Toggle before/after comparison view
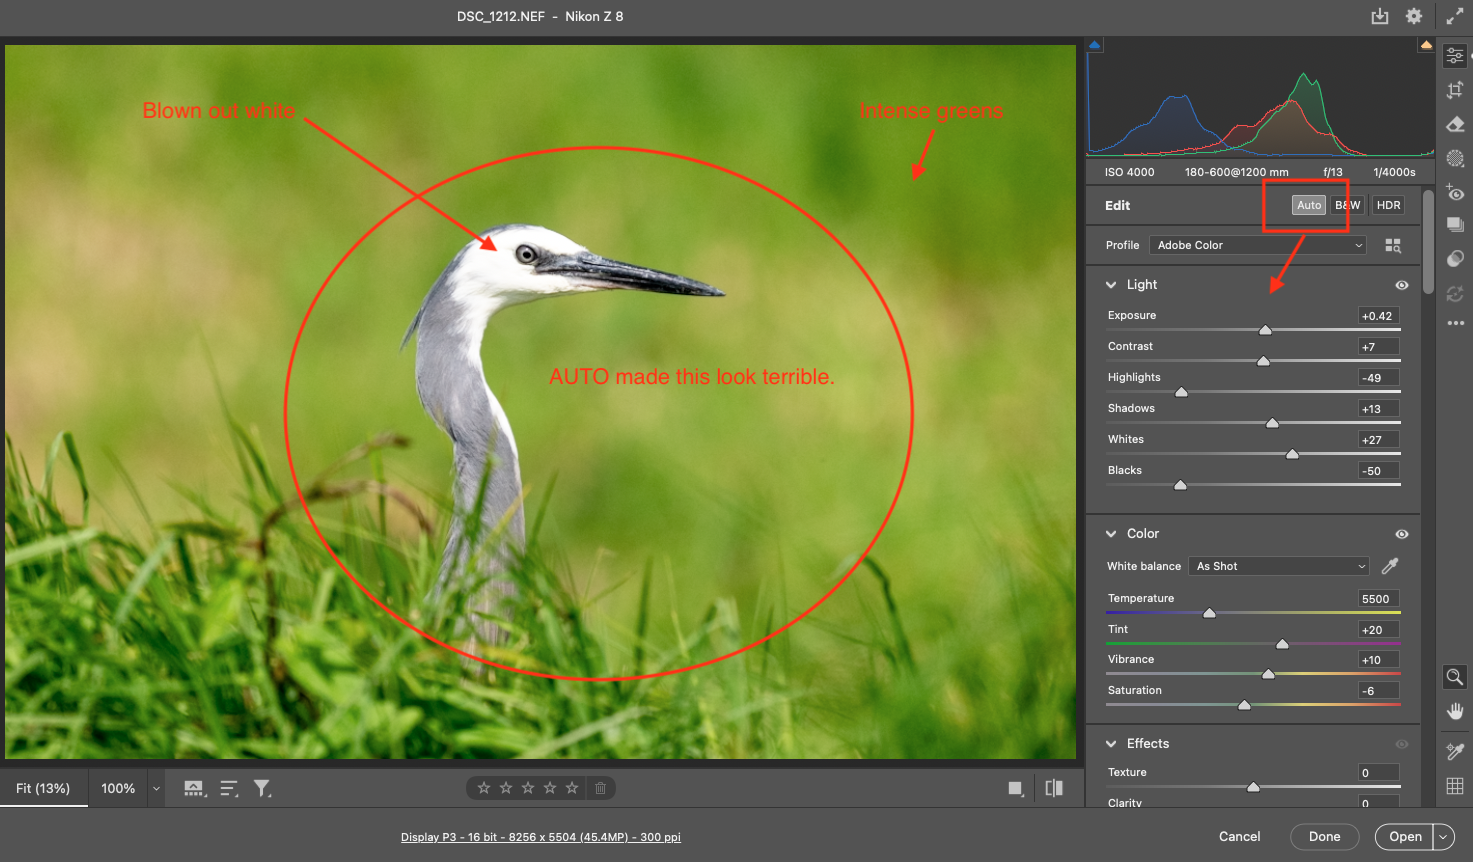This screenshot has width=1473, height=862. tap(1054, 788)
